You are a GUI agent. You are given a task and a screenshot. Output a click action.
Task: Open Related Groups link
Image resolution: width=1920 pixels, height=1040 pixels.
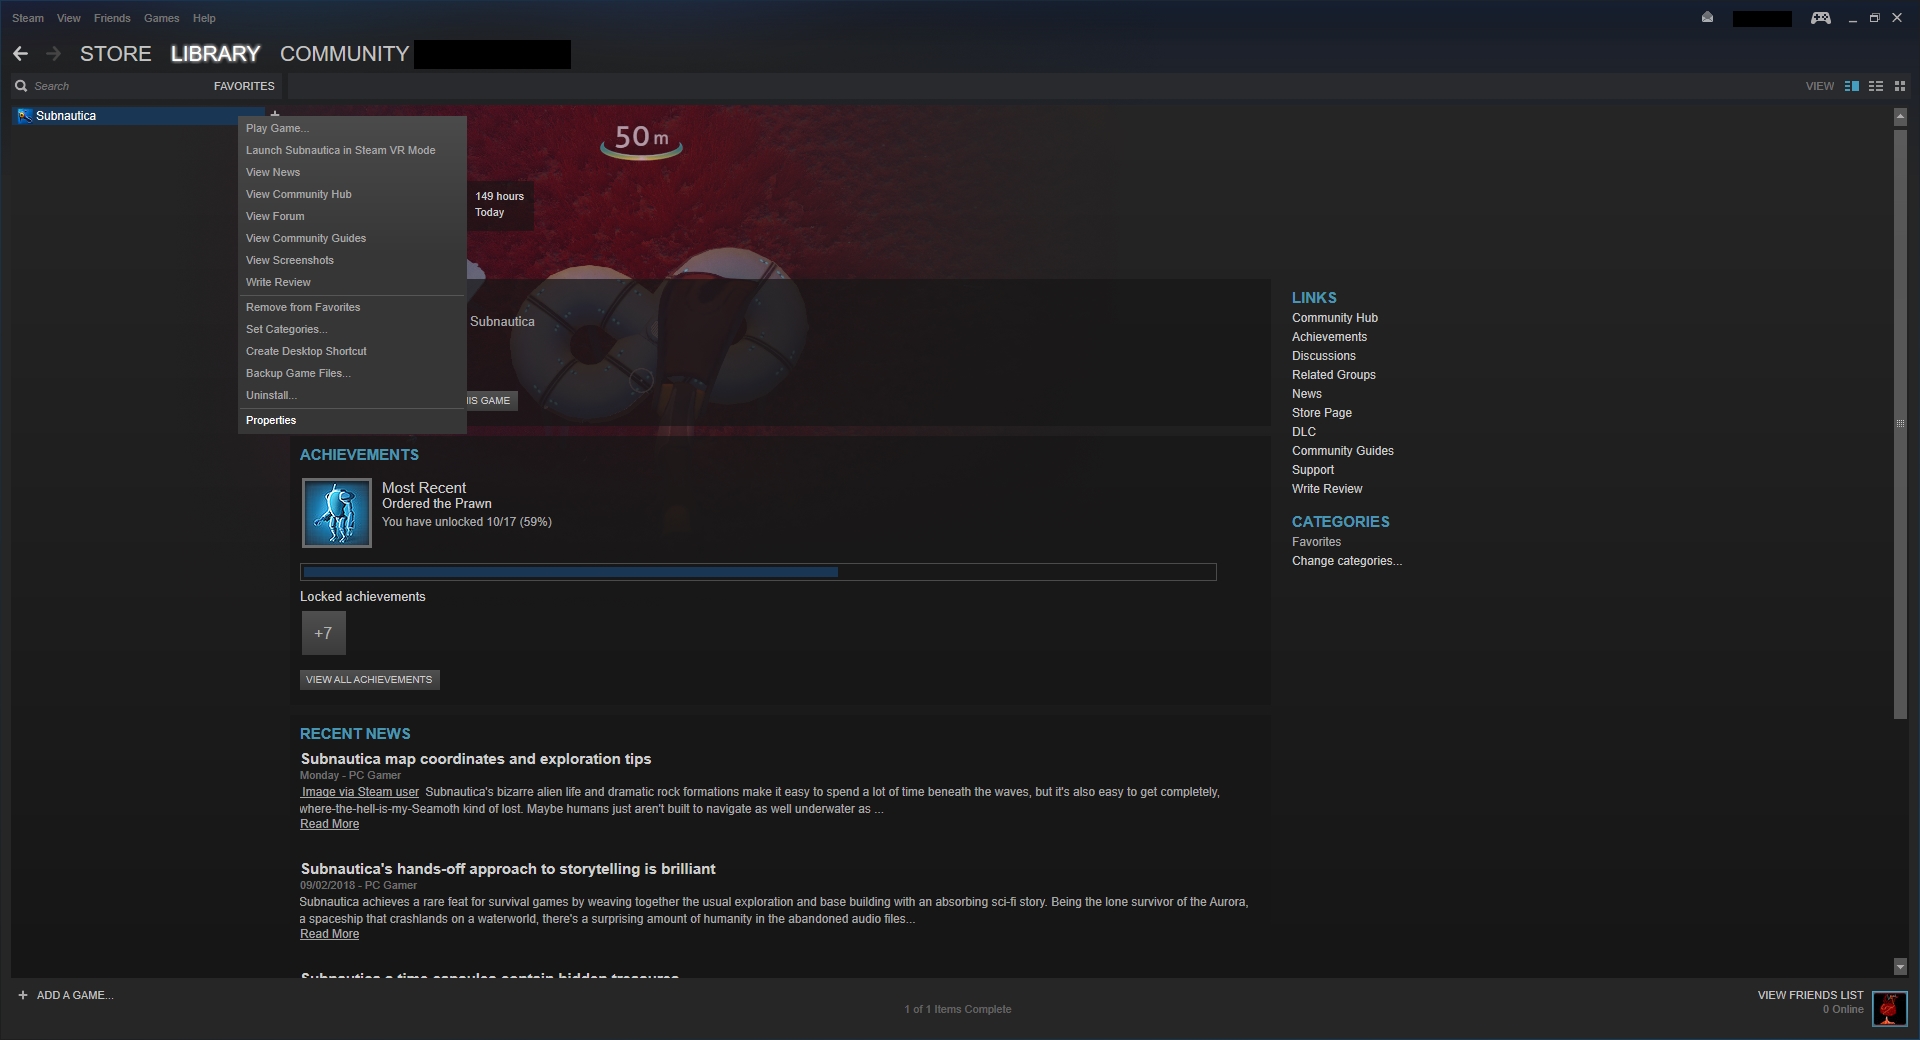(1333, 375)
